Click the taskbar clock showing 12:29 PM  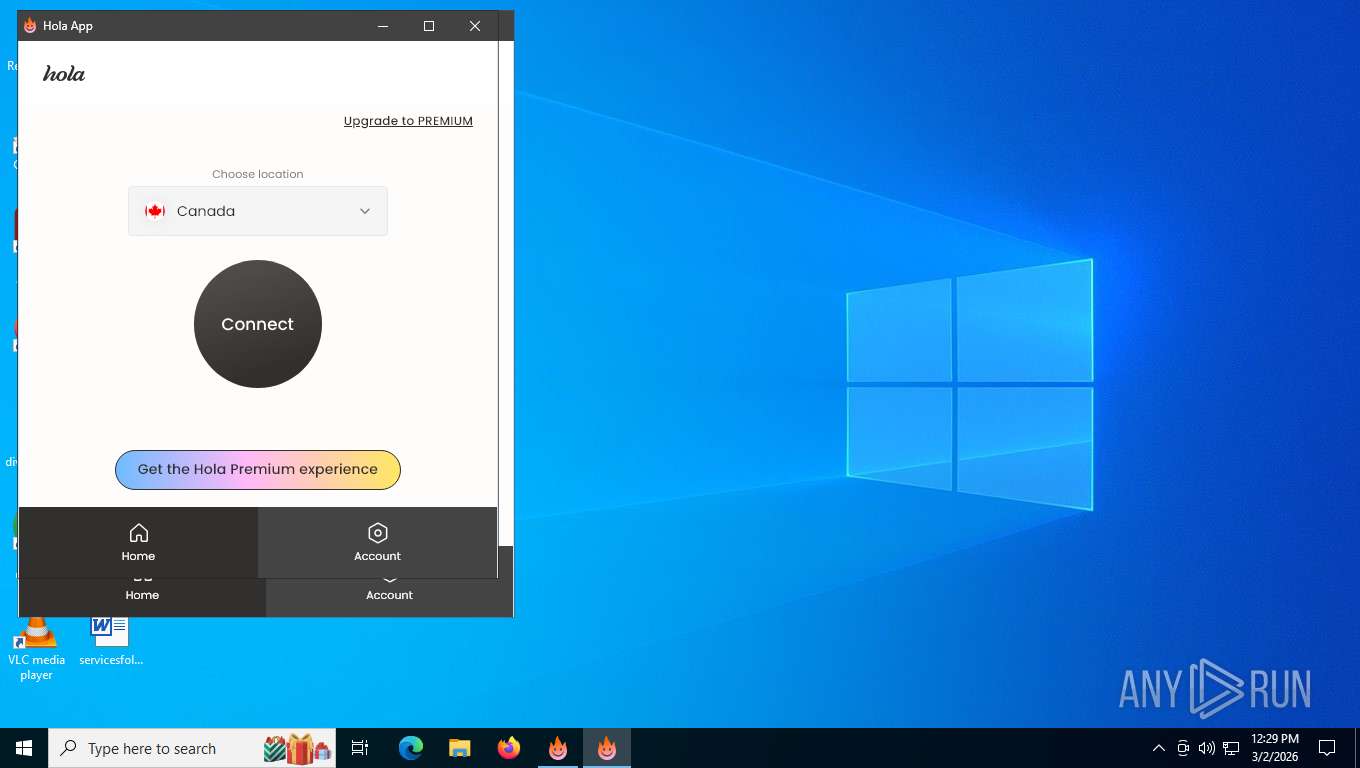[1275, 748]
